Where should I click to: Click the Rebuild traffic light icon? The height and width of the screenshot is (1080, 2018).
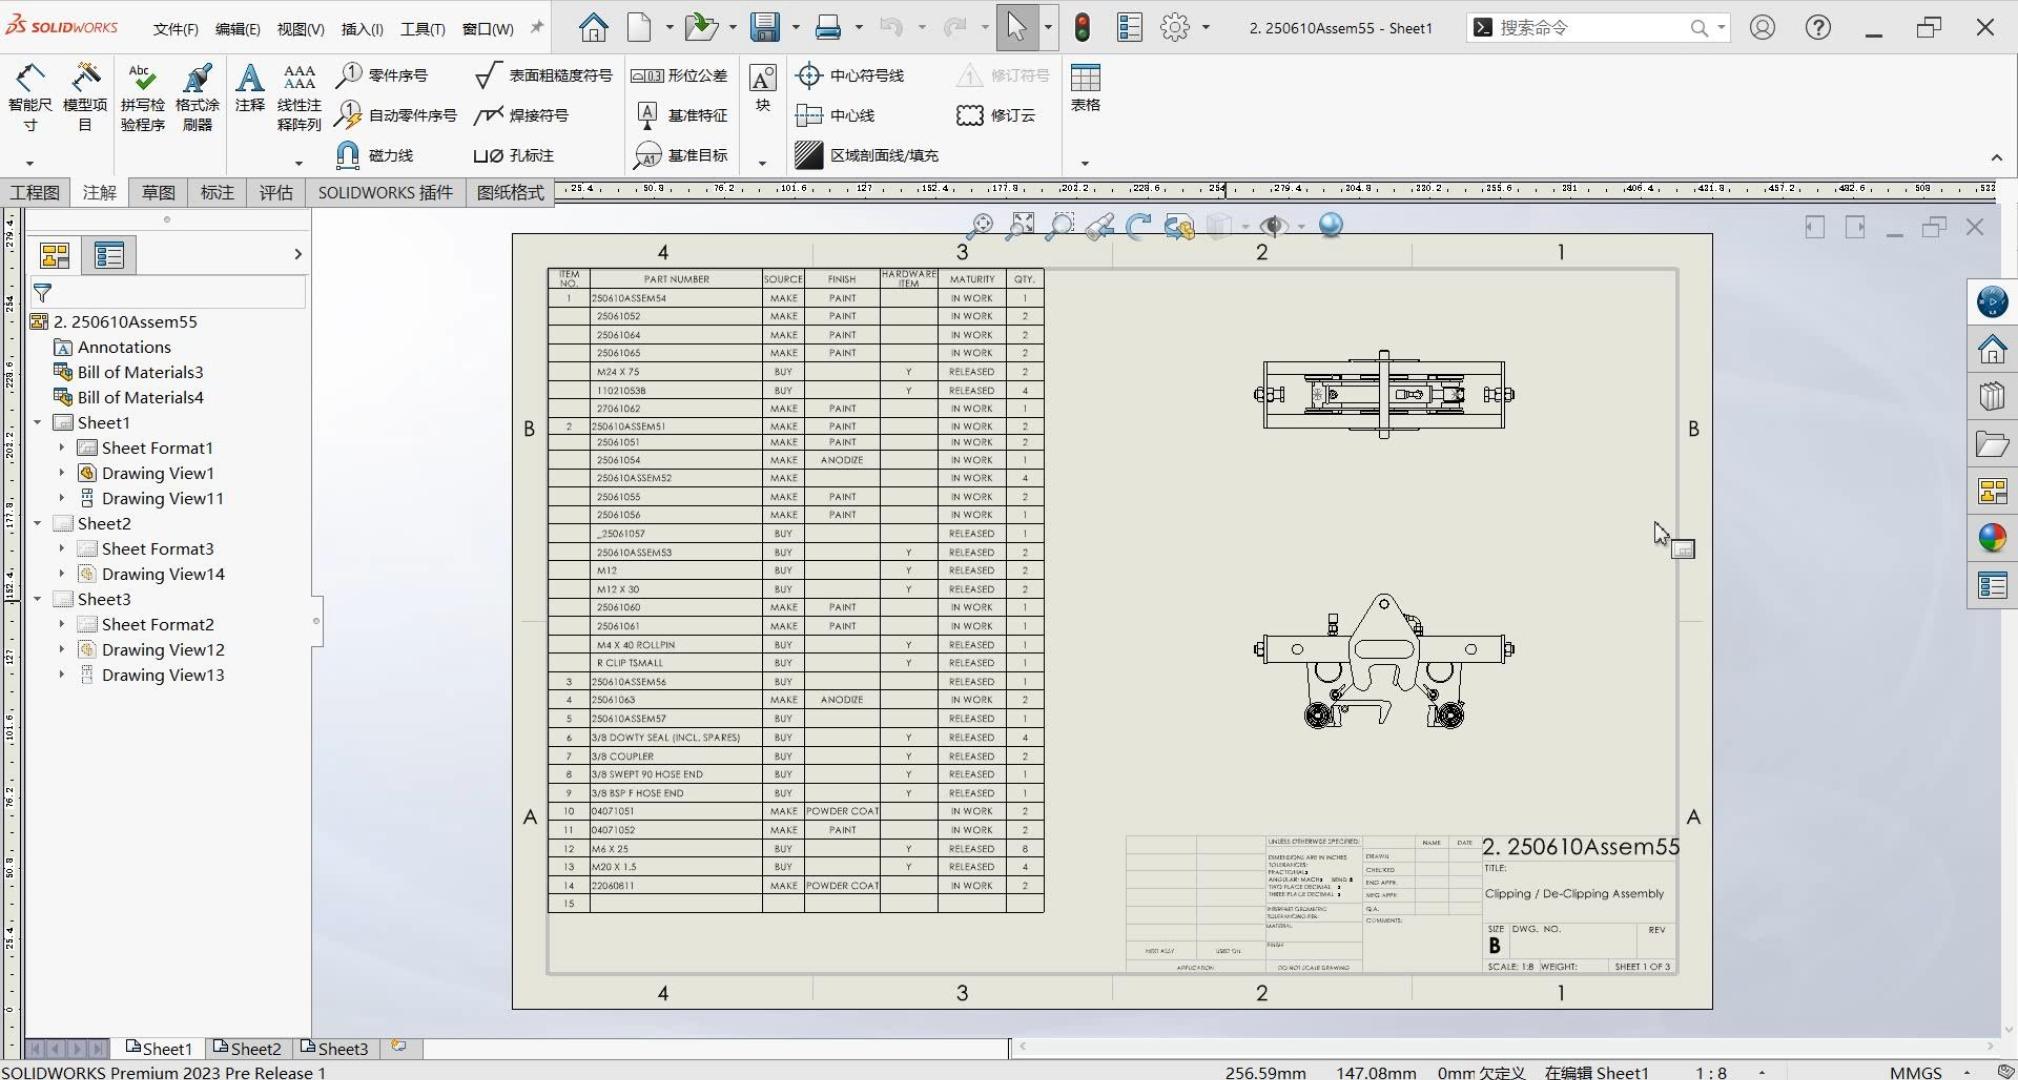click(x=1082, y=27)
